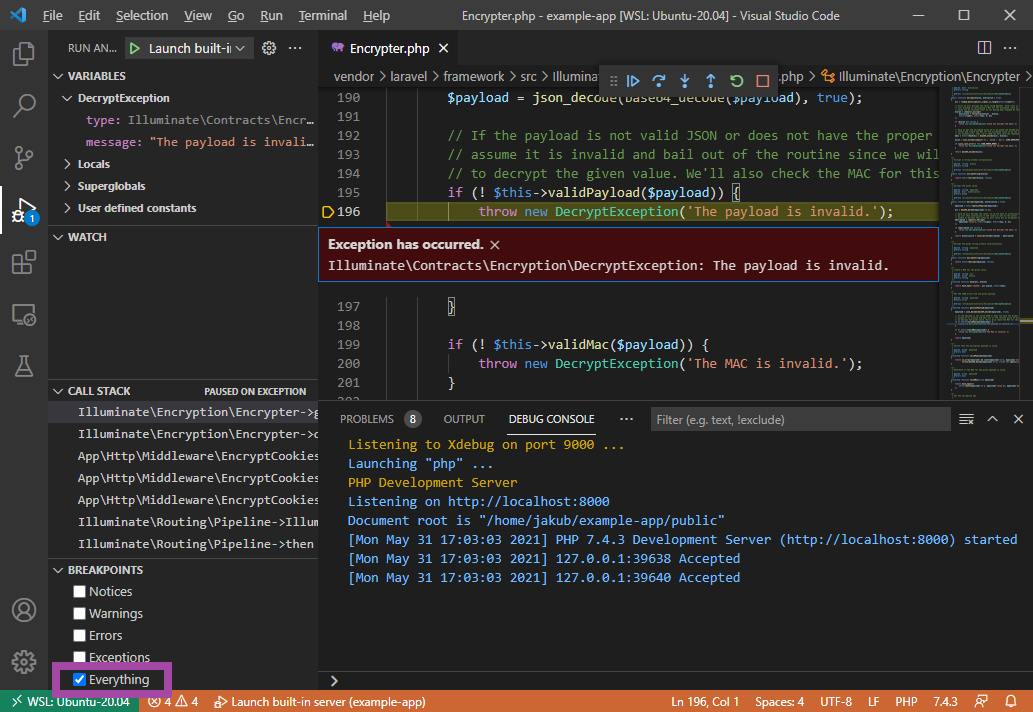Enable the Warnings breakpoint checkbox
This screenshot has height=712, width=1033.
tap(79, 614)
